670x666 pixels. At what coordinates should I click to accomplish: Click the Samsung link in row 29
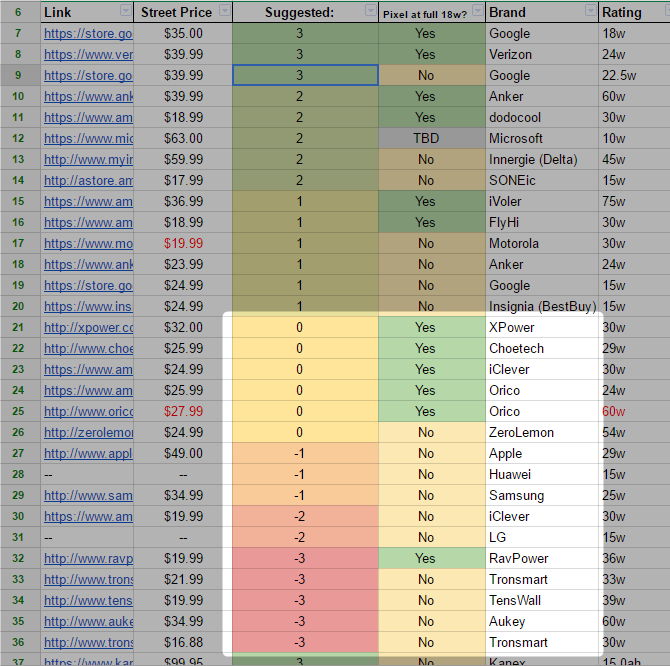point(88,495)
